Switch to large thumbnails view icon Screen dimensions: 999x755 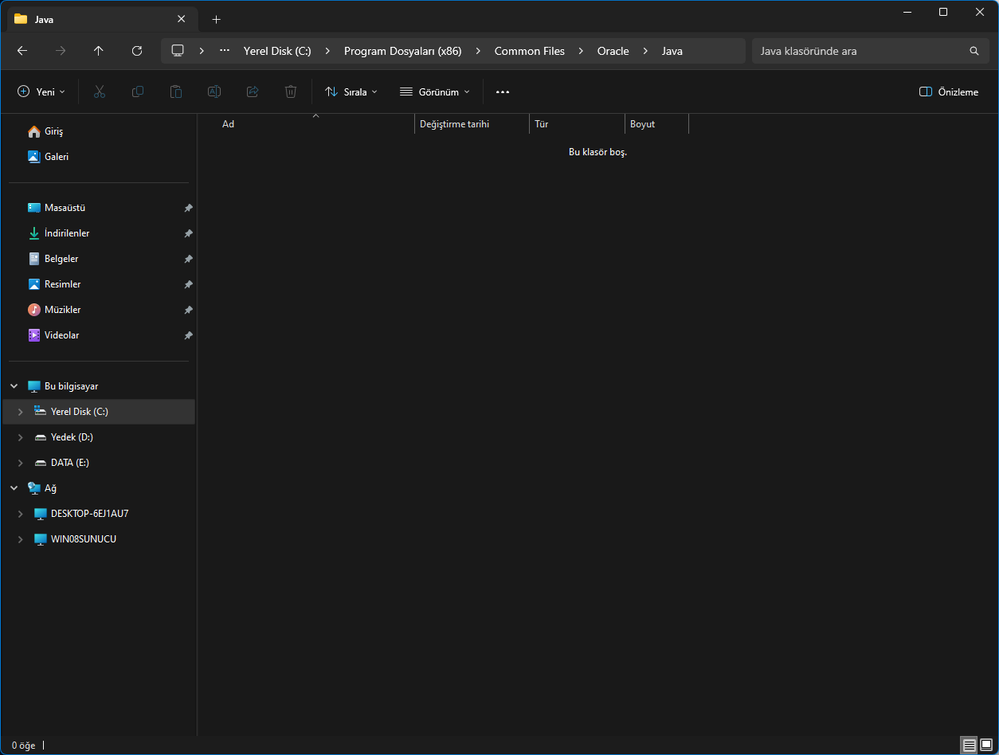(x=986, y=745)
